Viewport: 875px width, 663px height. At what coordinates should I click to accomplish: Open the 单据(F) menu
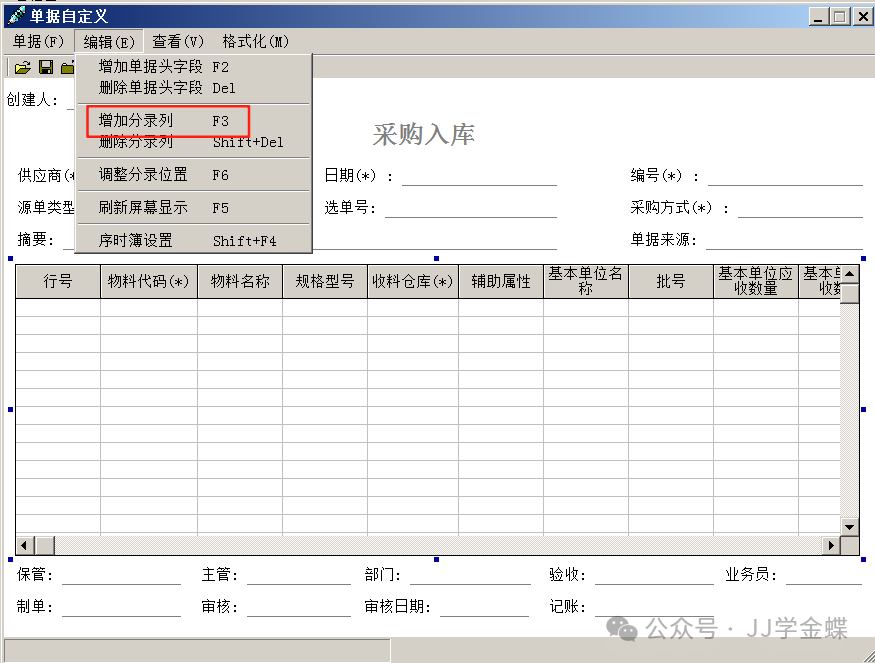(x=38, y=41)
